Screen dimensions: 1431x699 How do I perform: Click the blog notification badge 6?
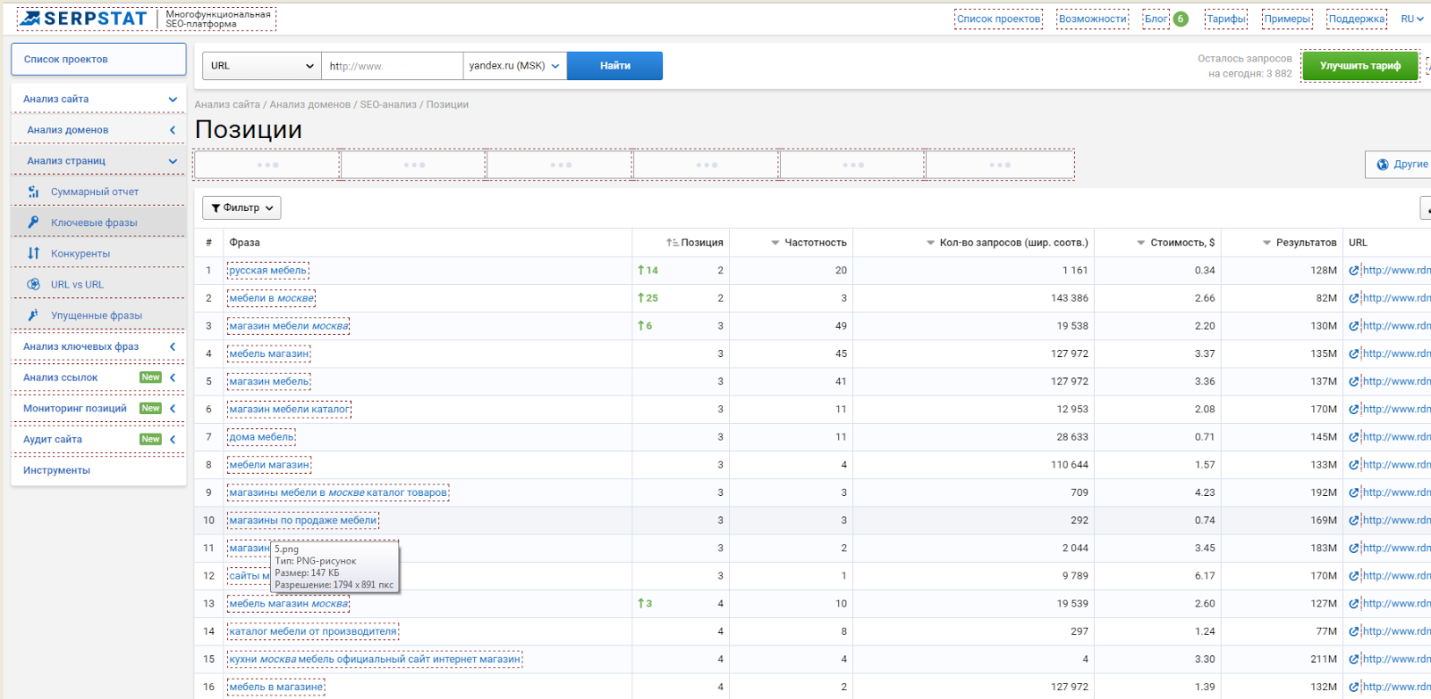coord(1180,18)
